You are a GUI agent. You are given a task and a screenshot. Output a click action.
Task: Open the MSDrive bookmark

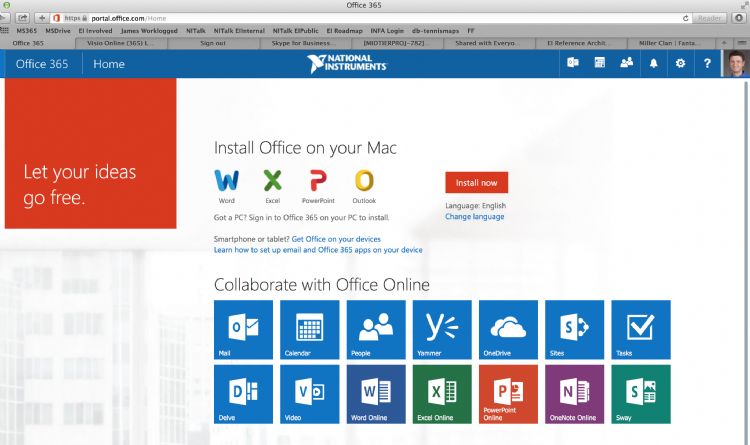click(58, 31)
